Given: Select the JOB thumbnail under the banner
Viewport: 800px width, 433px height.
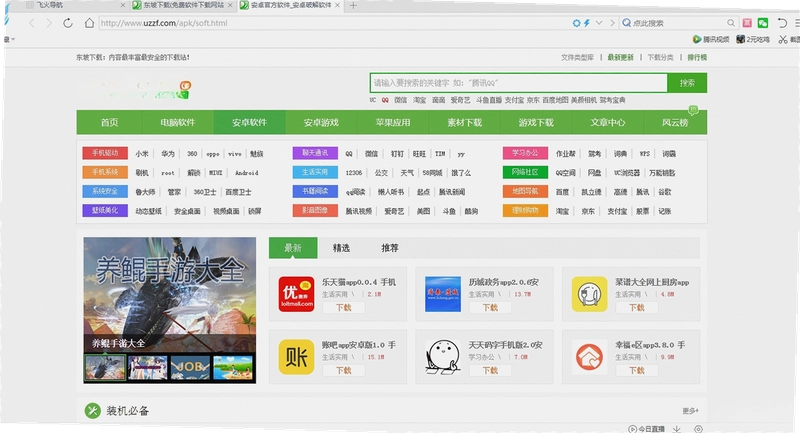Looking at the screenshot, I should pyautogui.click(x=190, y=367).
